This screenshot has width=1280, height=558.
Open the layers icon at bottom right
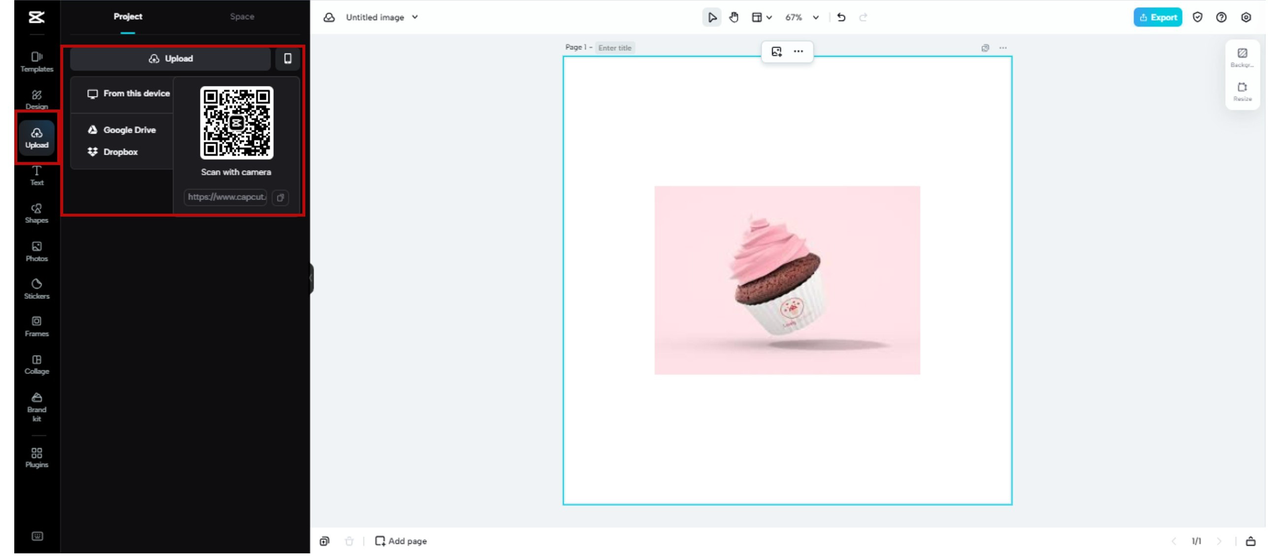click(1250, 541)
